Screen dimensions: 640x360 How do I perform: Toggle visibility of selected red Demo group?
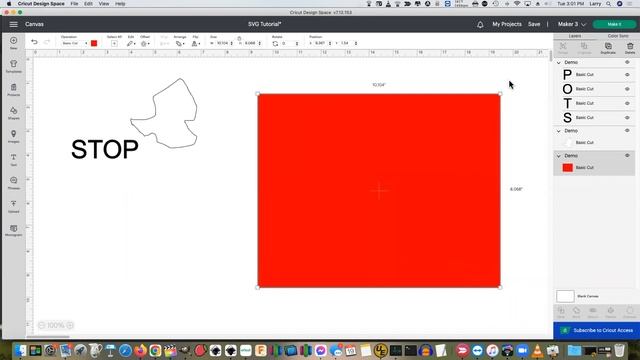click(627, 156)
